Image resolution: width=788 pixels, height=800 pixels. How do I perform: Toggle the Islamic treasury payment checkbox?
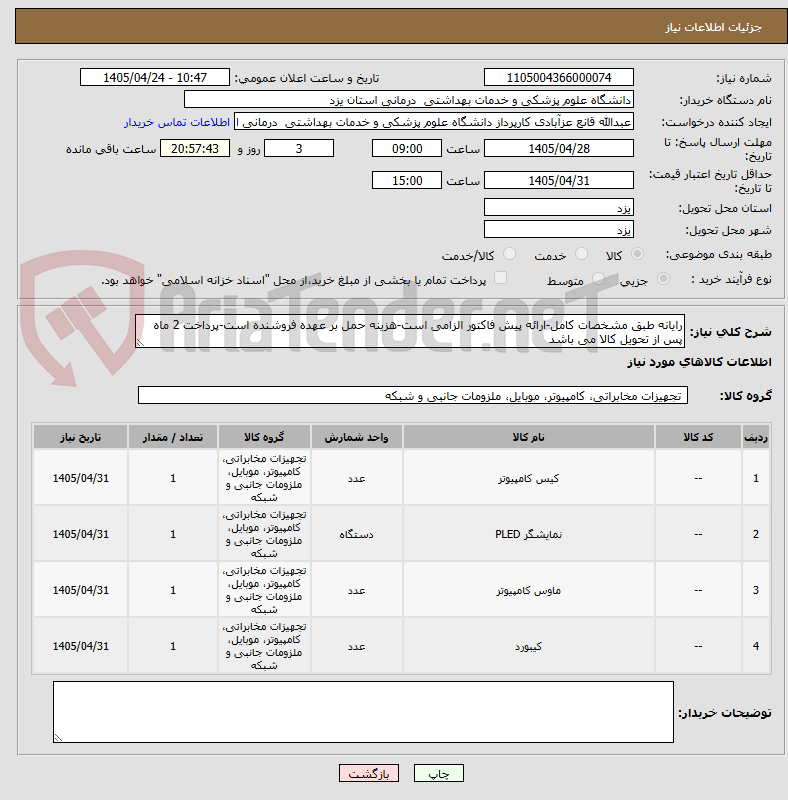(500, 278)
